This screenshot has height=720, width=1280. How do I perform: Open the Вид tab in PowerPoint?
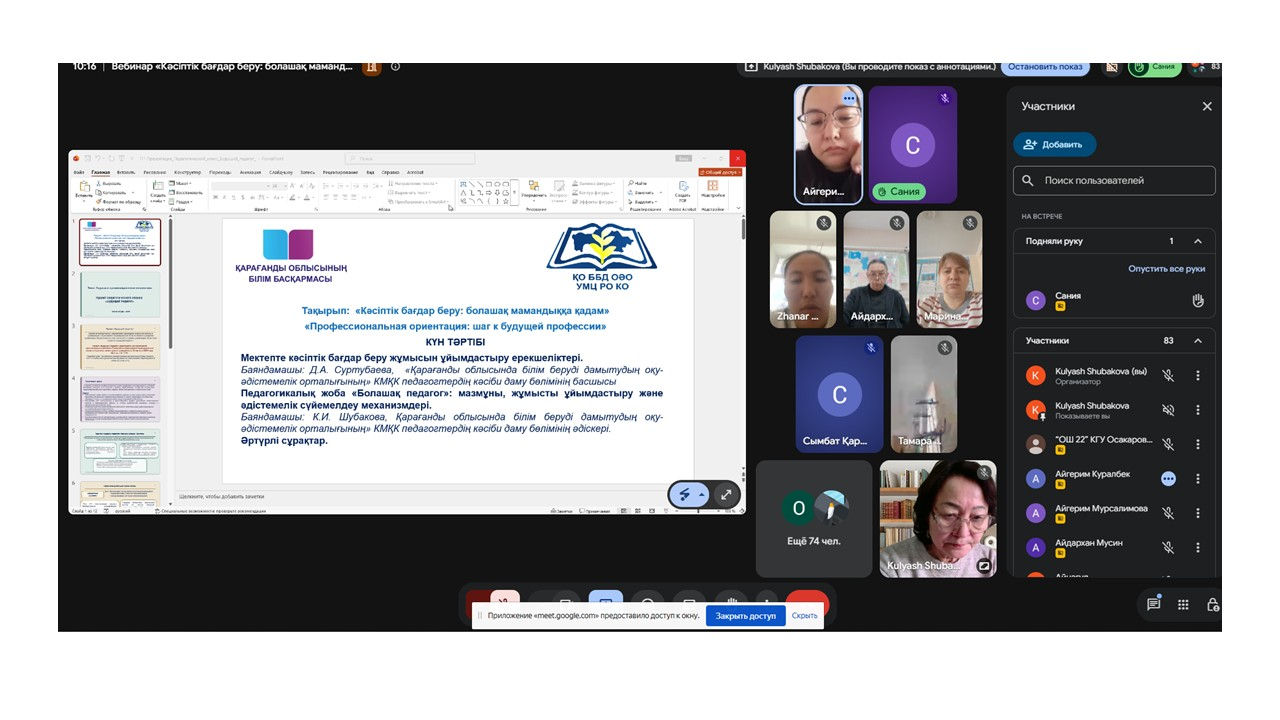tap(370, 172)
